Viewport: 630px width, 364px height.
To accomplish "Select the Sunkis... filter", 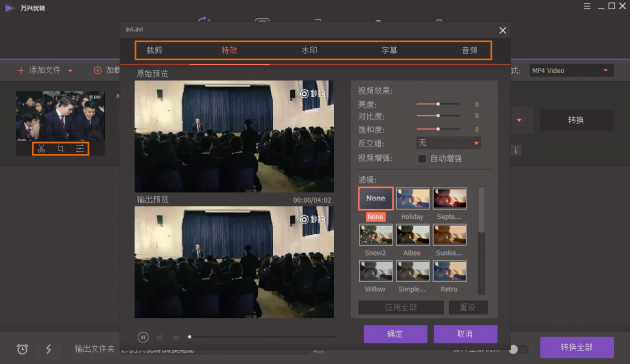I will 450,235.
